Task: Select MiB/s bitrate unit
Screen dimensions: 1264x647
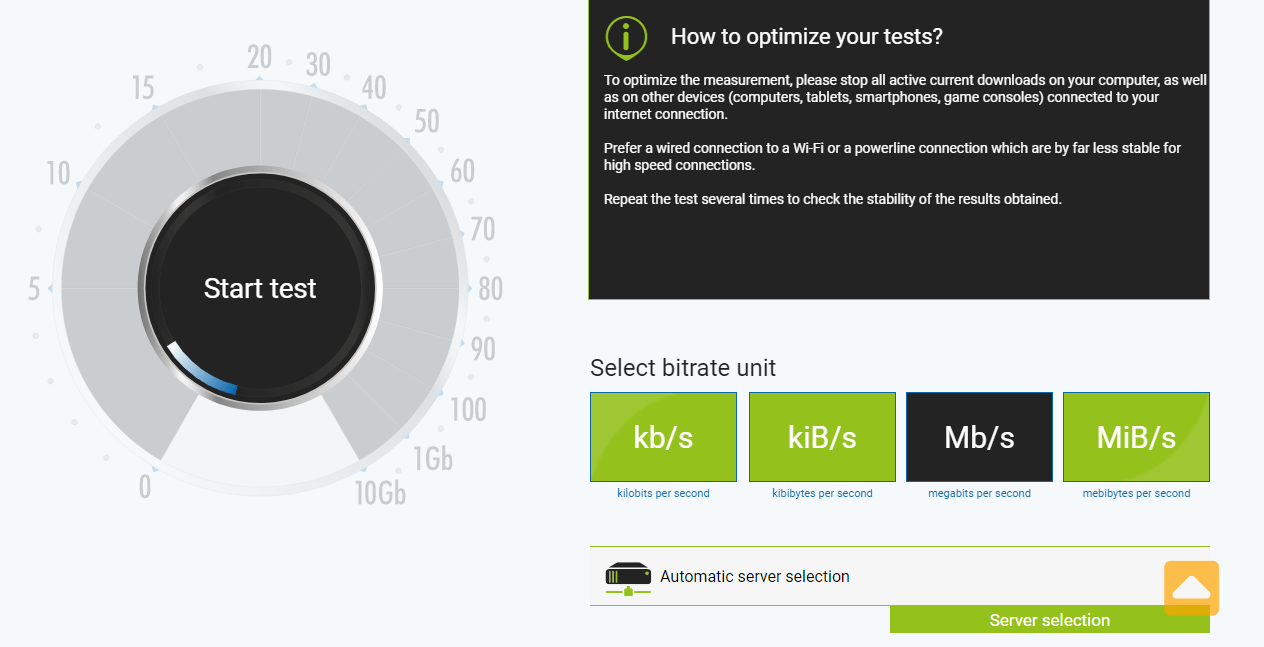Action: [1136, 437]
